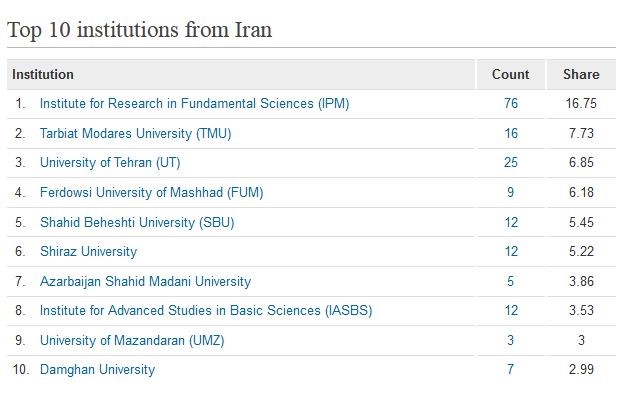The height and width of the screenshot is (398, 629).
Task: Click Azarbaijan Shahid Madani University link
Action: [x=146, y=281]
